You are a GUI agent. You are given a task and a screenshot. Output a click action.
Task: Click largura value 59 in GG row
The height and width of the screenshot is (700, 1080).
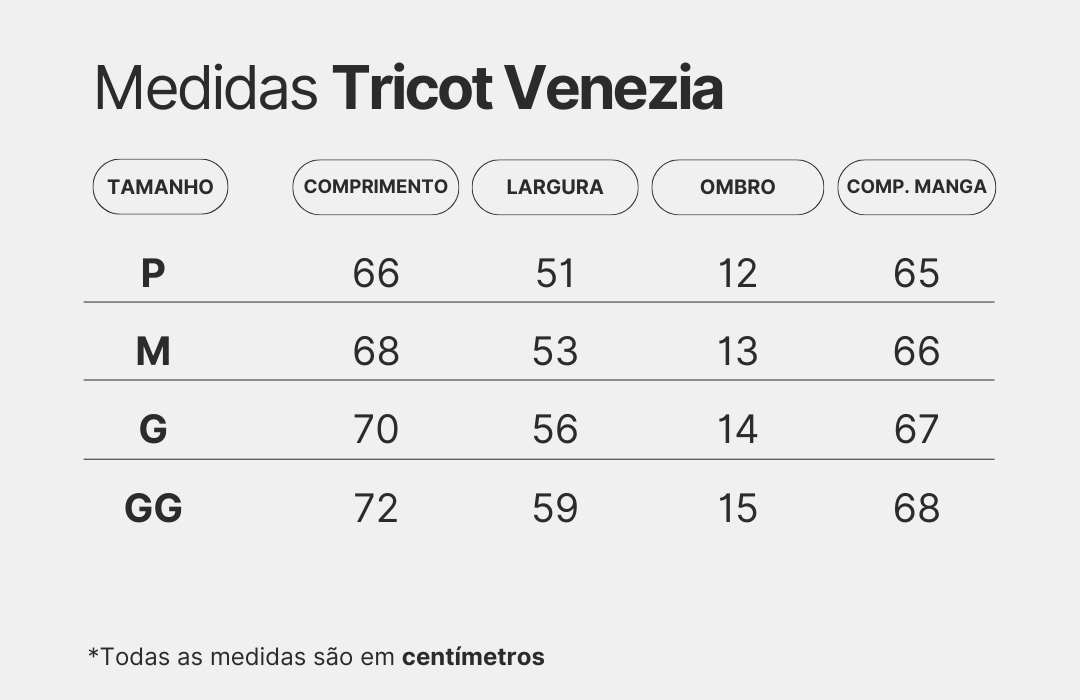tap(555, 508)
